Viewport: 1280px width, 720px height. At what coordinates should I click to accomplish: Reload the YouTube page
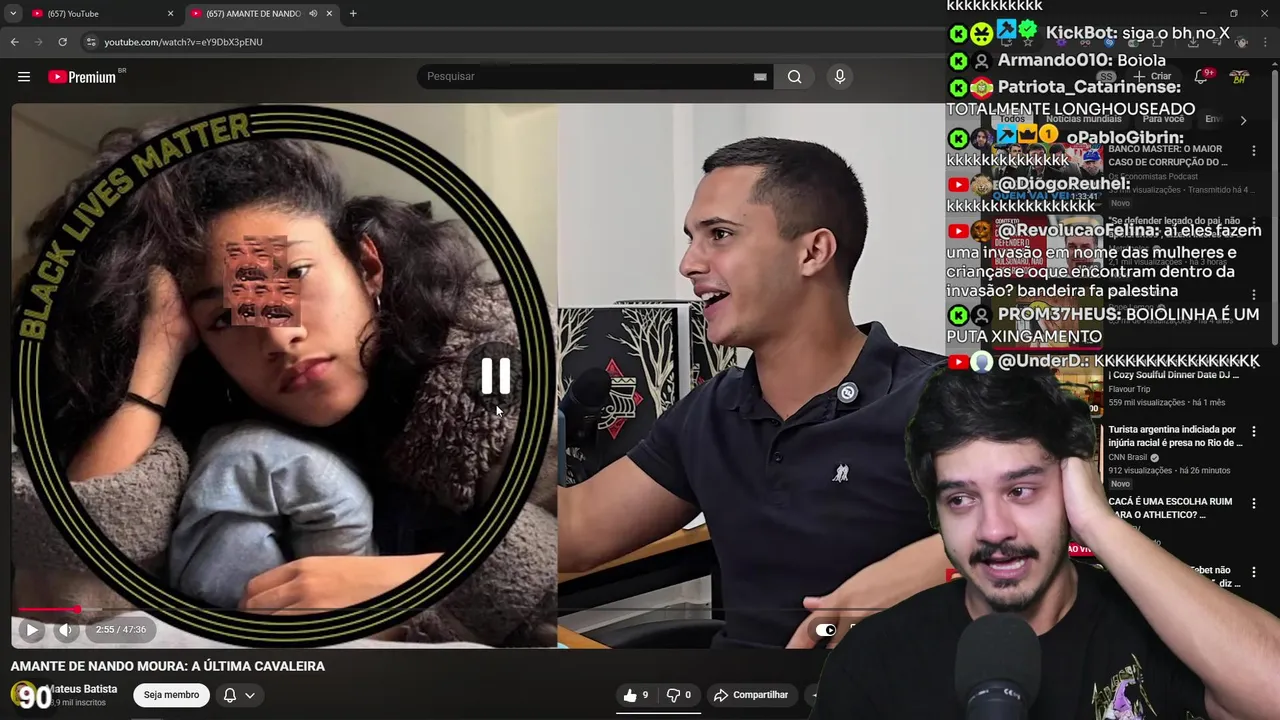coord(62,42)
